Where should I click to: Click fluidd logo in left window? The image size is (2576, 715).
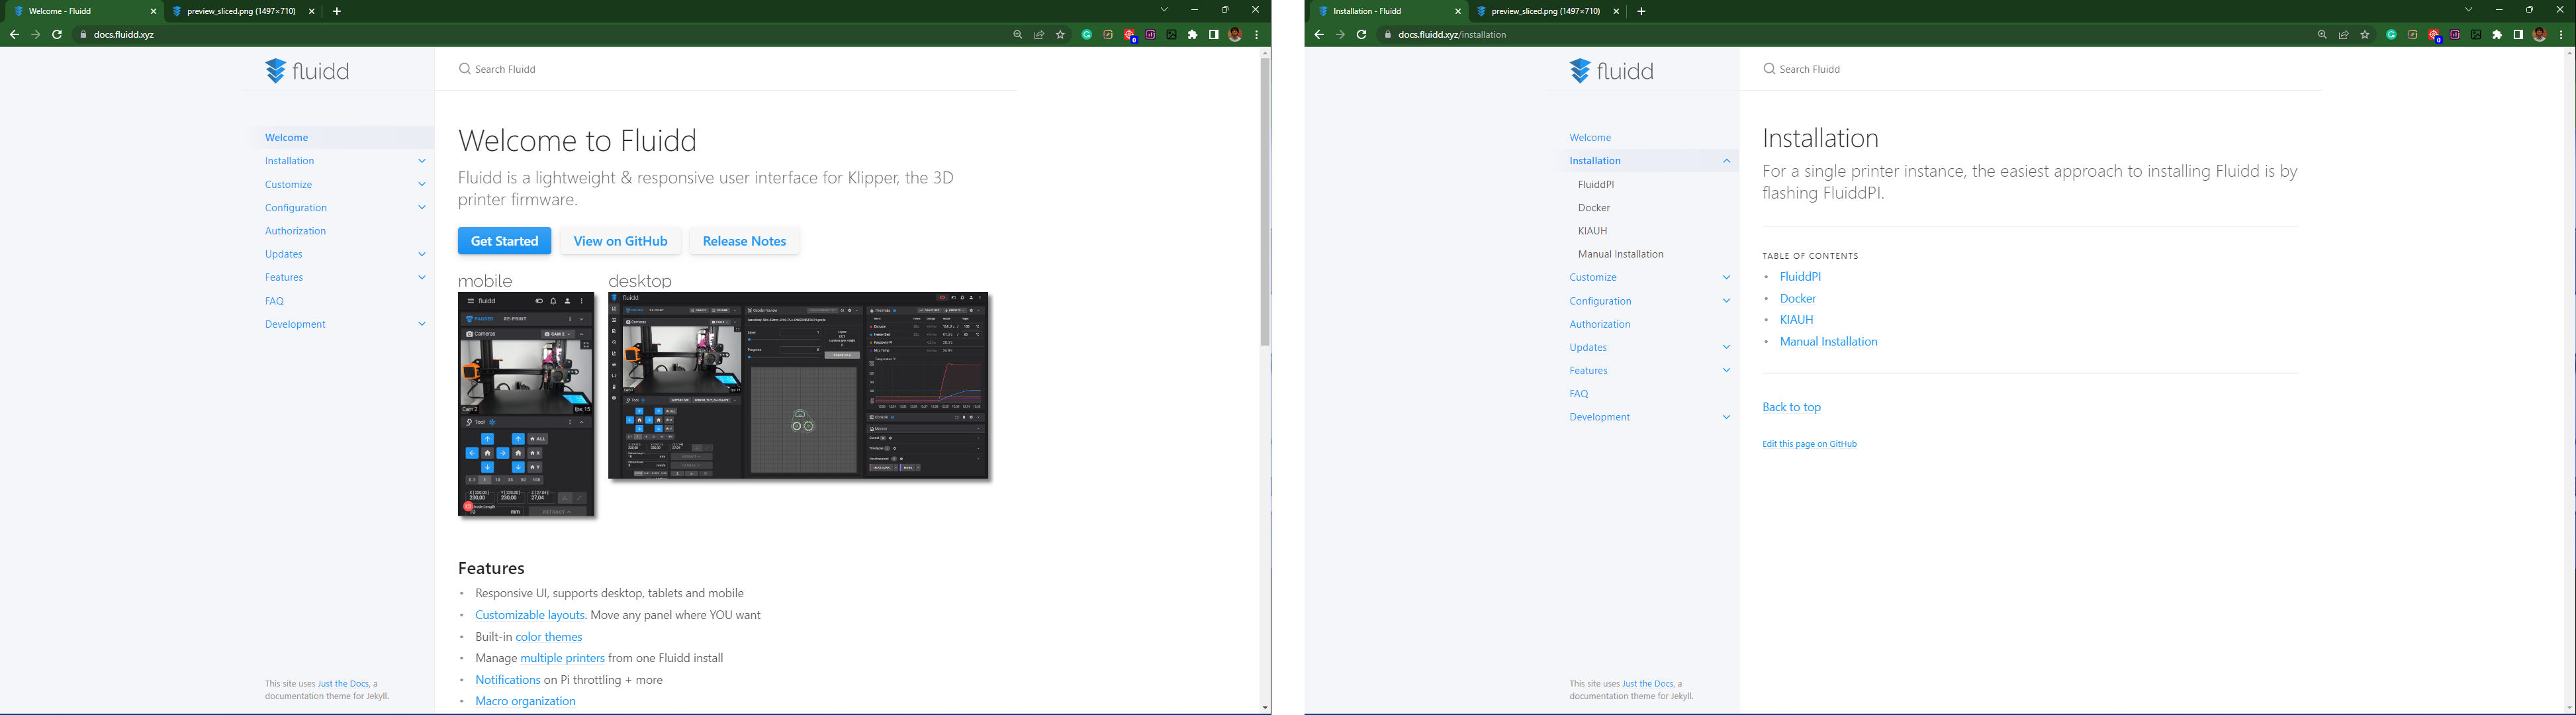click(307, 71)
